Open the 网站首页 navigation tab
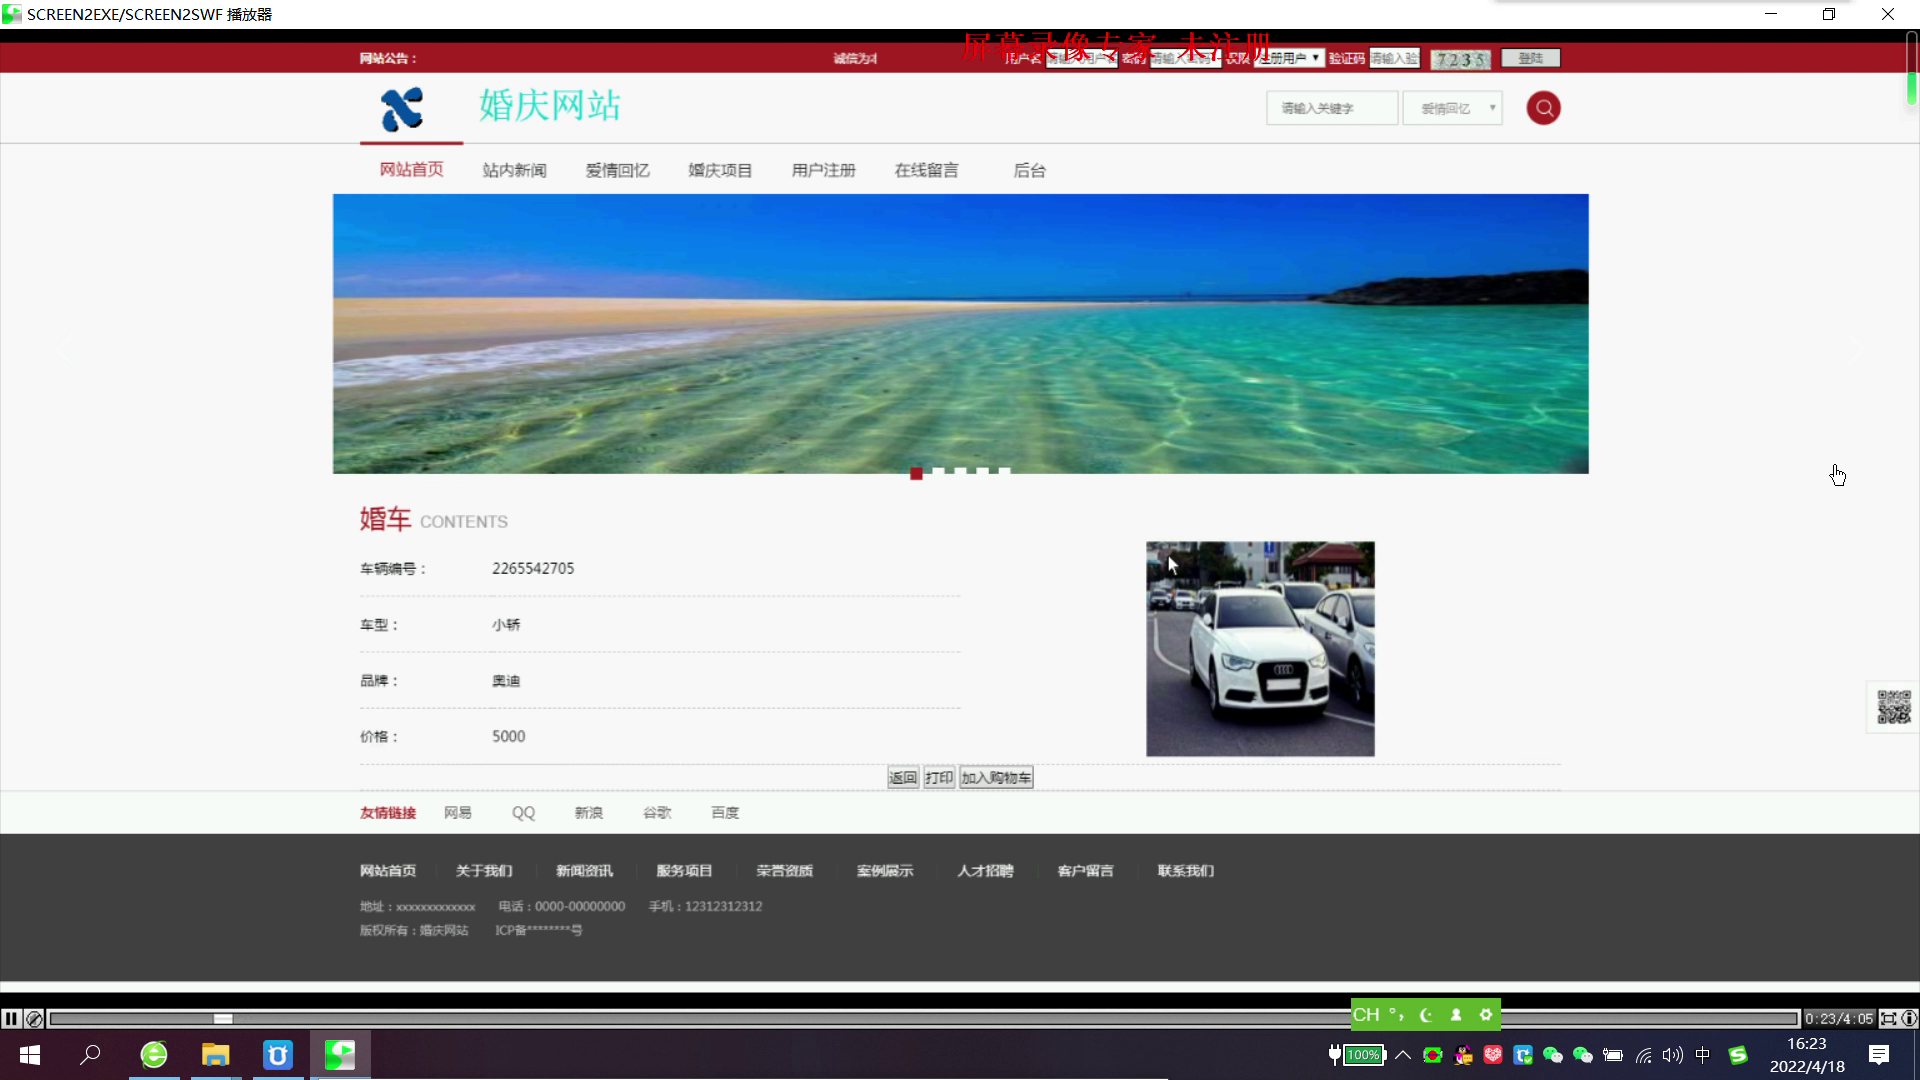This screenshot has height=1080, width=1920. [x=411, y=169]
